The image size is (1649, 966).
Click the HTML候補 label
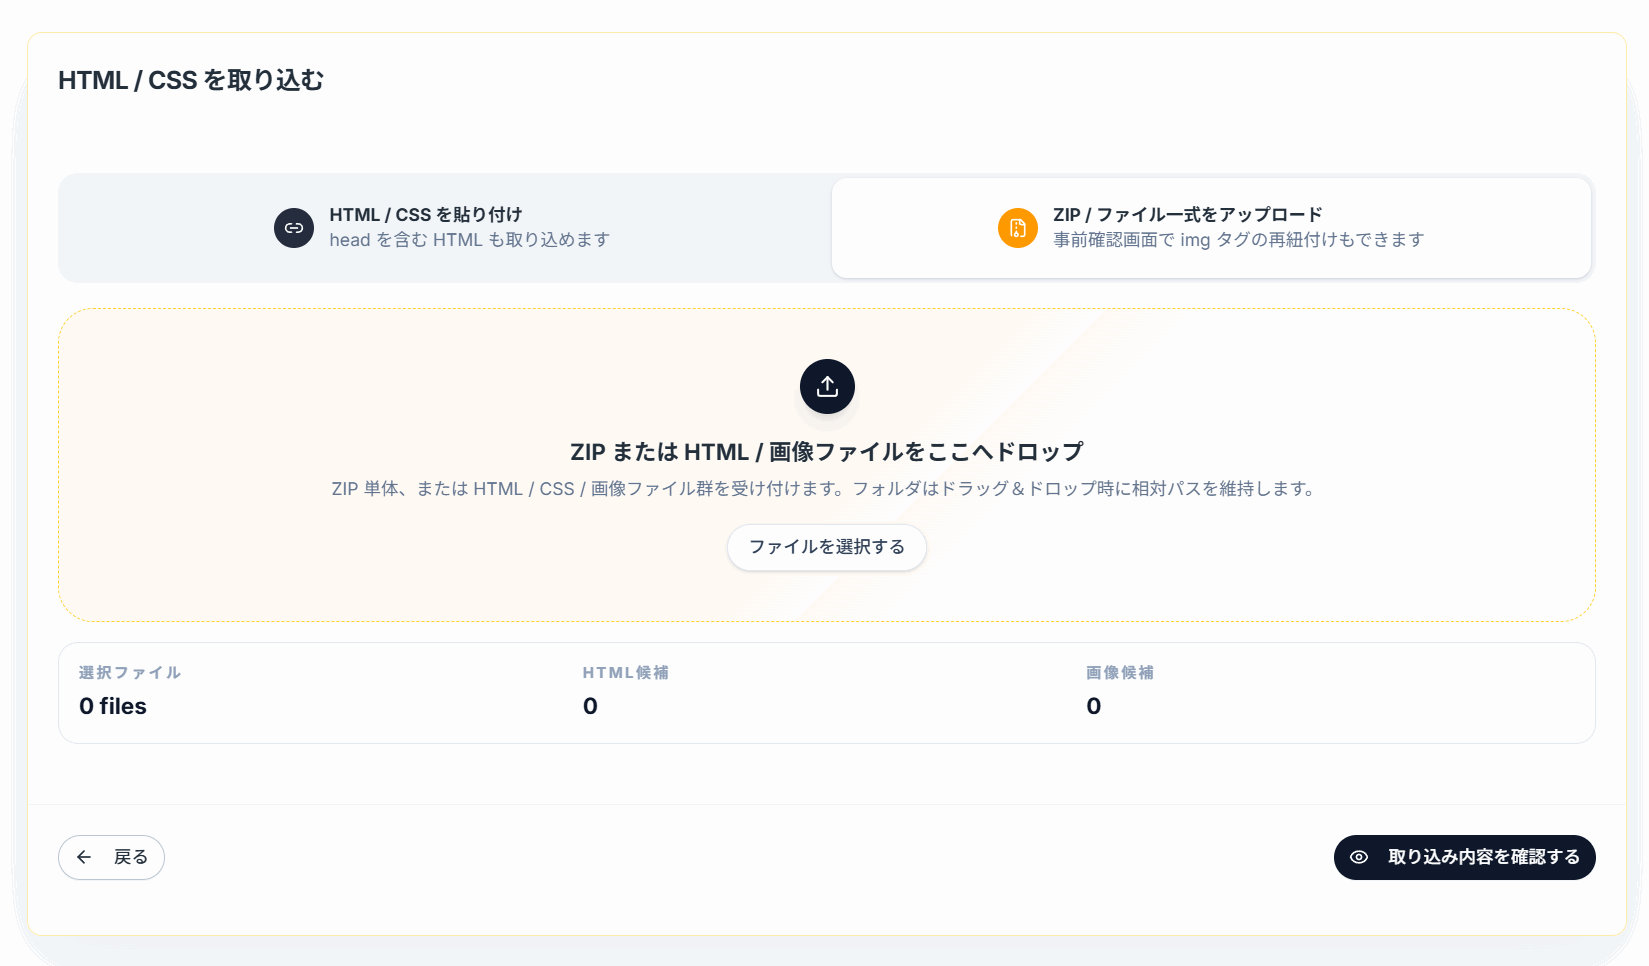pos(626,673)
